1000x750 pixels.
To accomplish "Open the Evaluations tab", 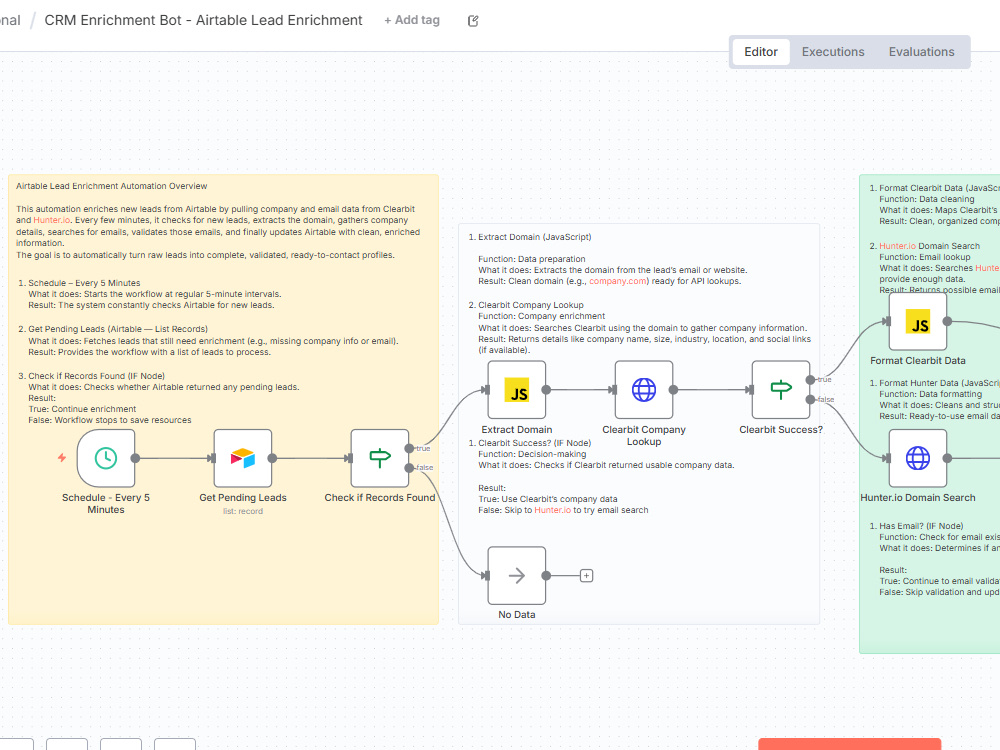I will click(x=922, y=52).
